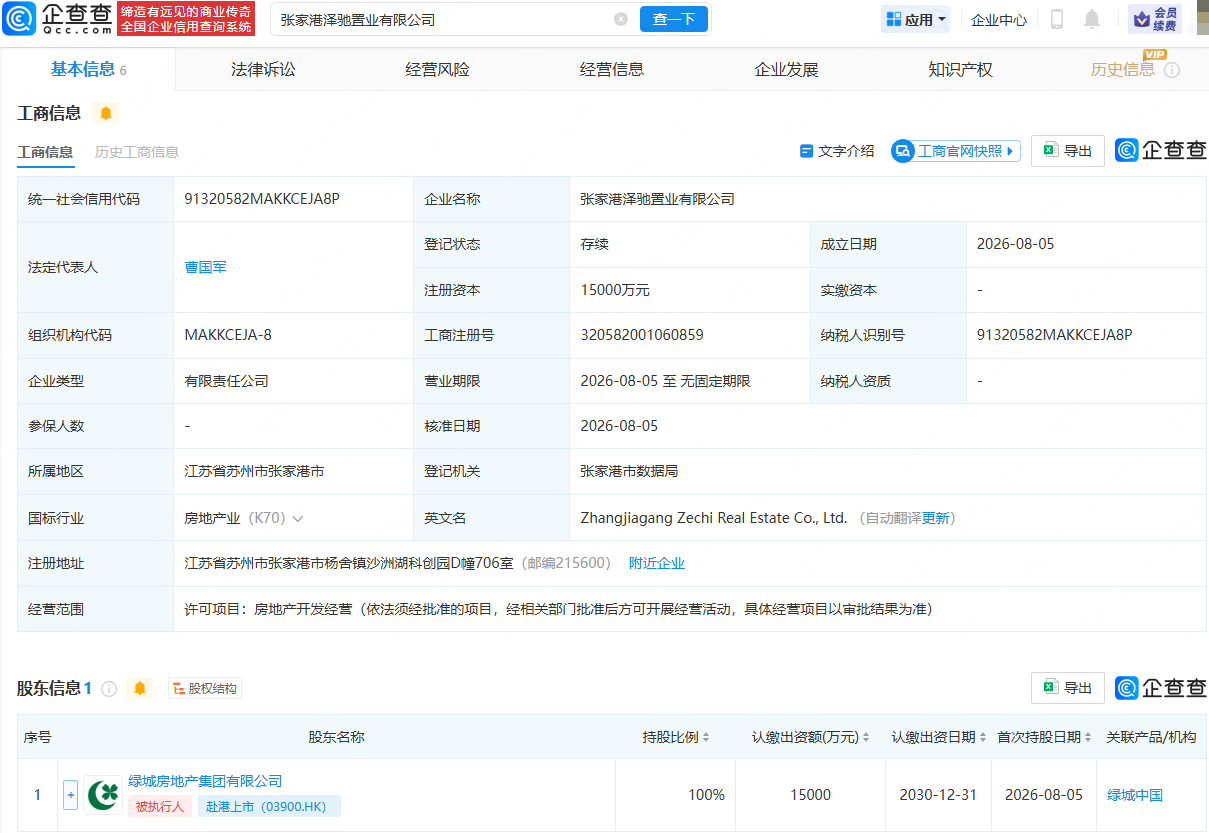
Task: Click the info icon beside 股东信息
Action: point(109,689)
